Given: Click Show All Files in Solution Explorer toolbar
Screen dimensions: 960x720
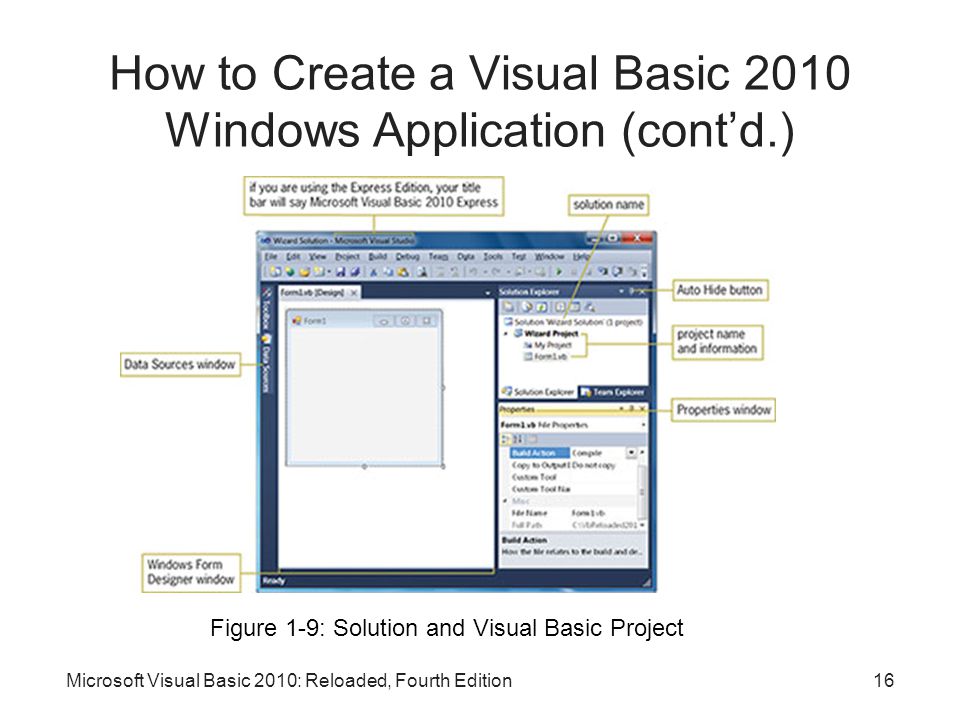Looking at the screenshot, I should pos(527,307).
